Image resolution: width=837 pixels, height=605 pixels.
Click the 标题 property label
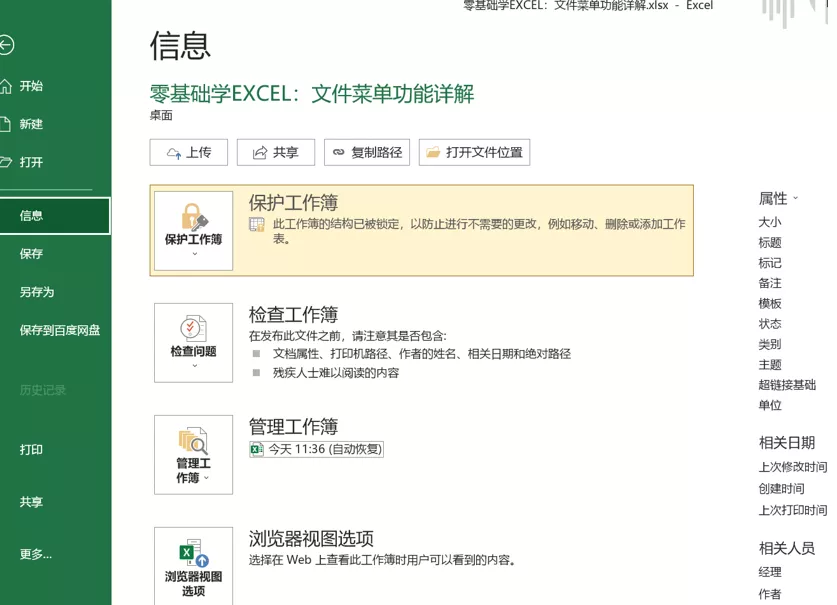pos(770,243)
